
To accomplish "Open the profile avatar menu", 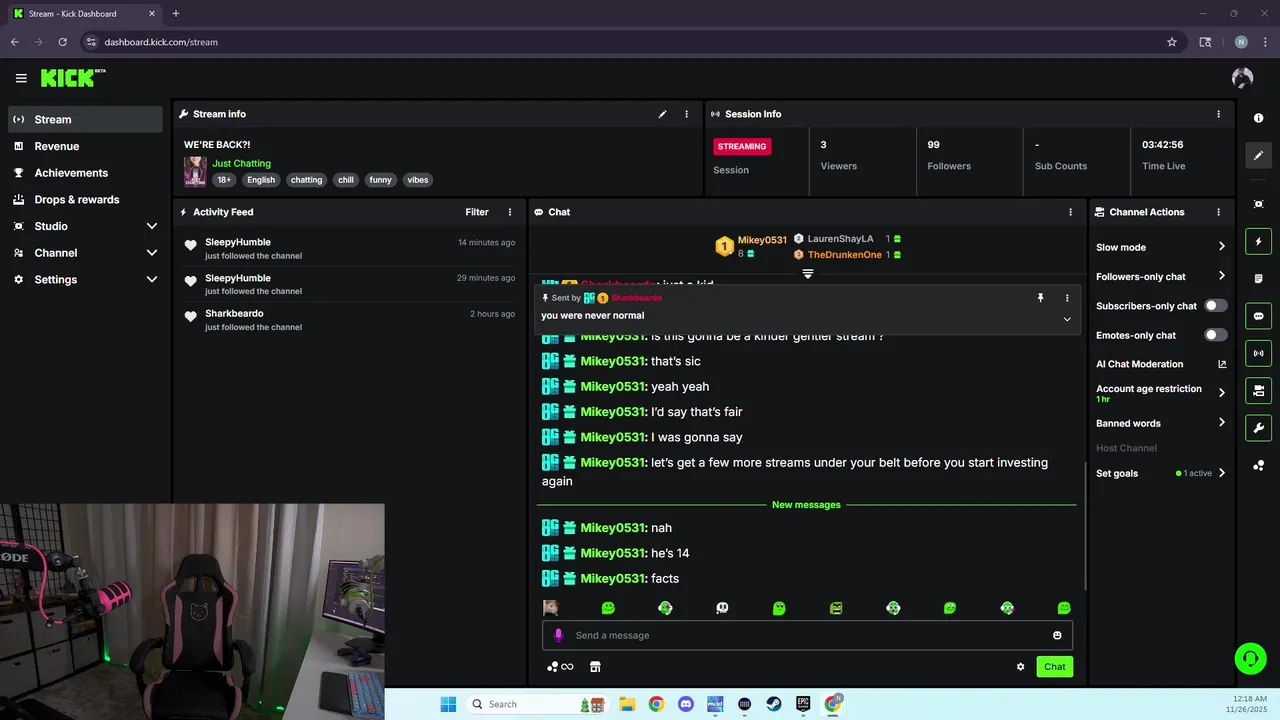I will 1243,78.
